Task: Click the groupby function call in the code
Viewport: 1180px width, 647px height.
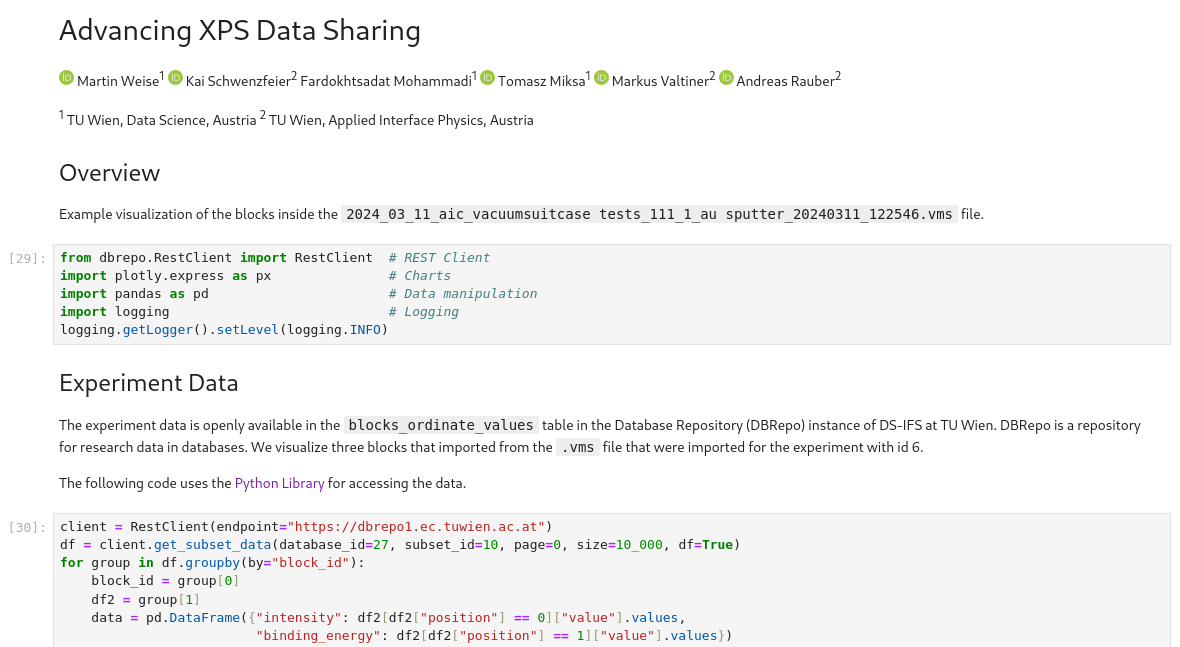Action: (x=212, y=562)
